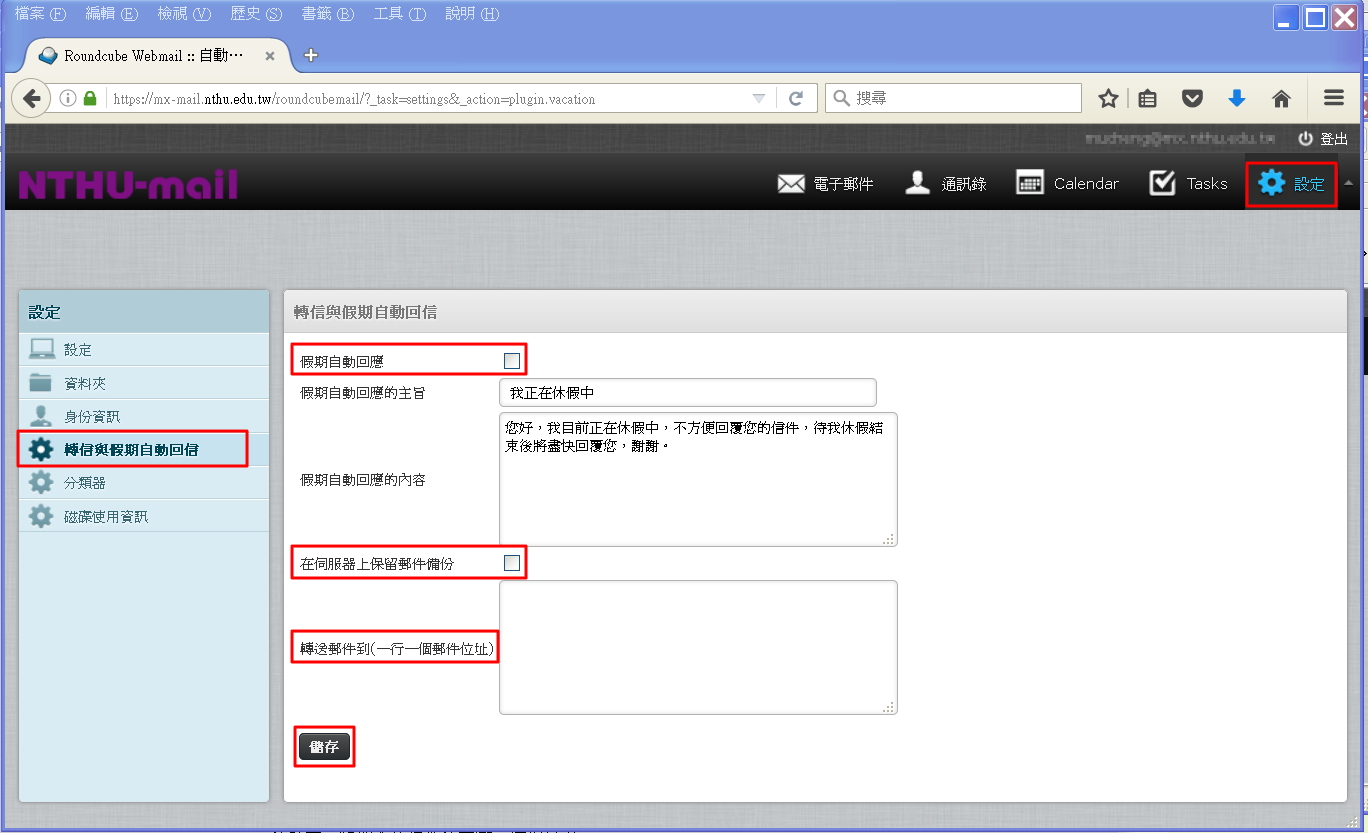Open the 檔案 menu
Viewport: 1368px width, 833px height.
(x=40, y=14)
